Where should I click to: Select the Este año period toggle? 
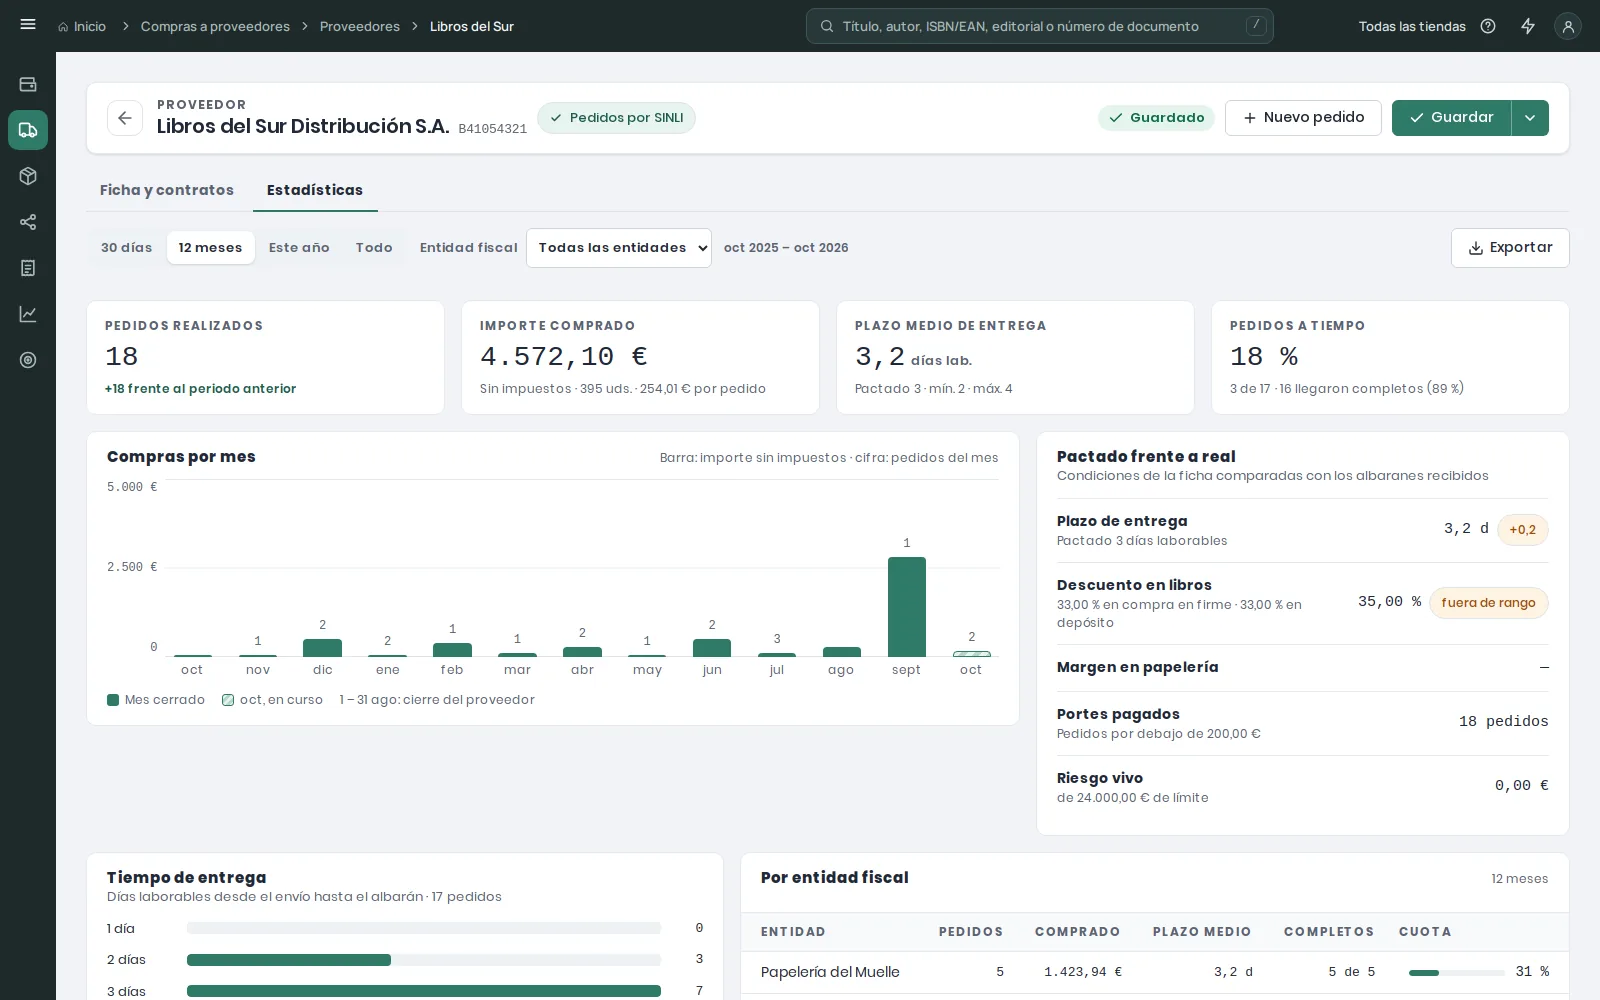click(299, 248)
